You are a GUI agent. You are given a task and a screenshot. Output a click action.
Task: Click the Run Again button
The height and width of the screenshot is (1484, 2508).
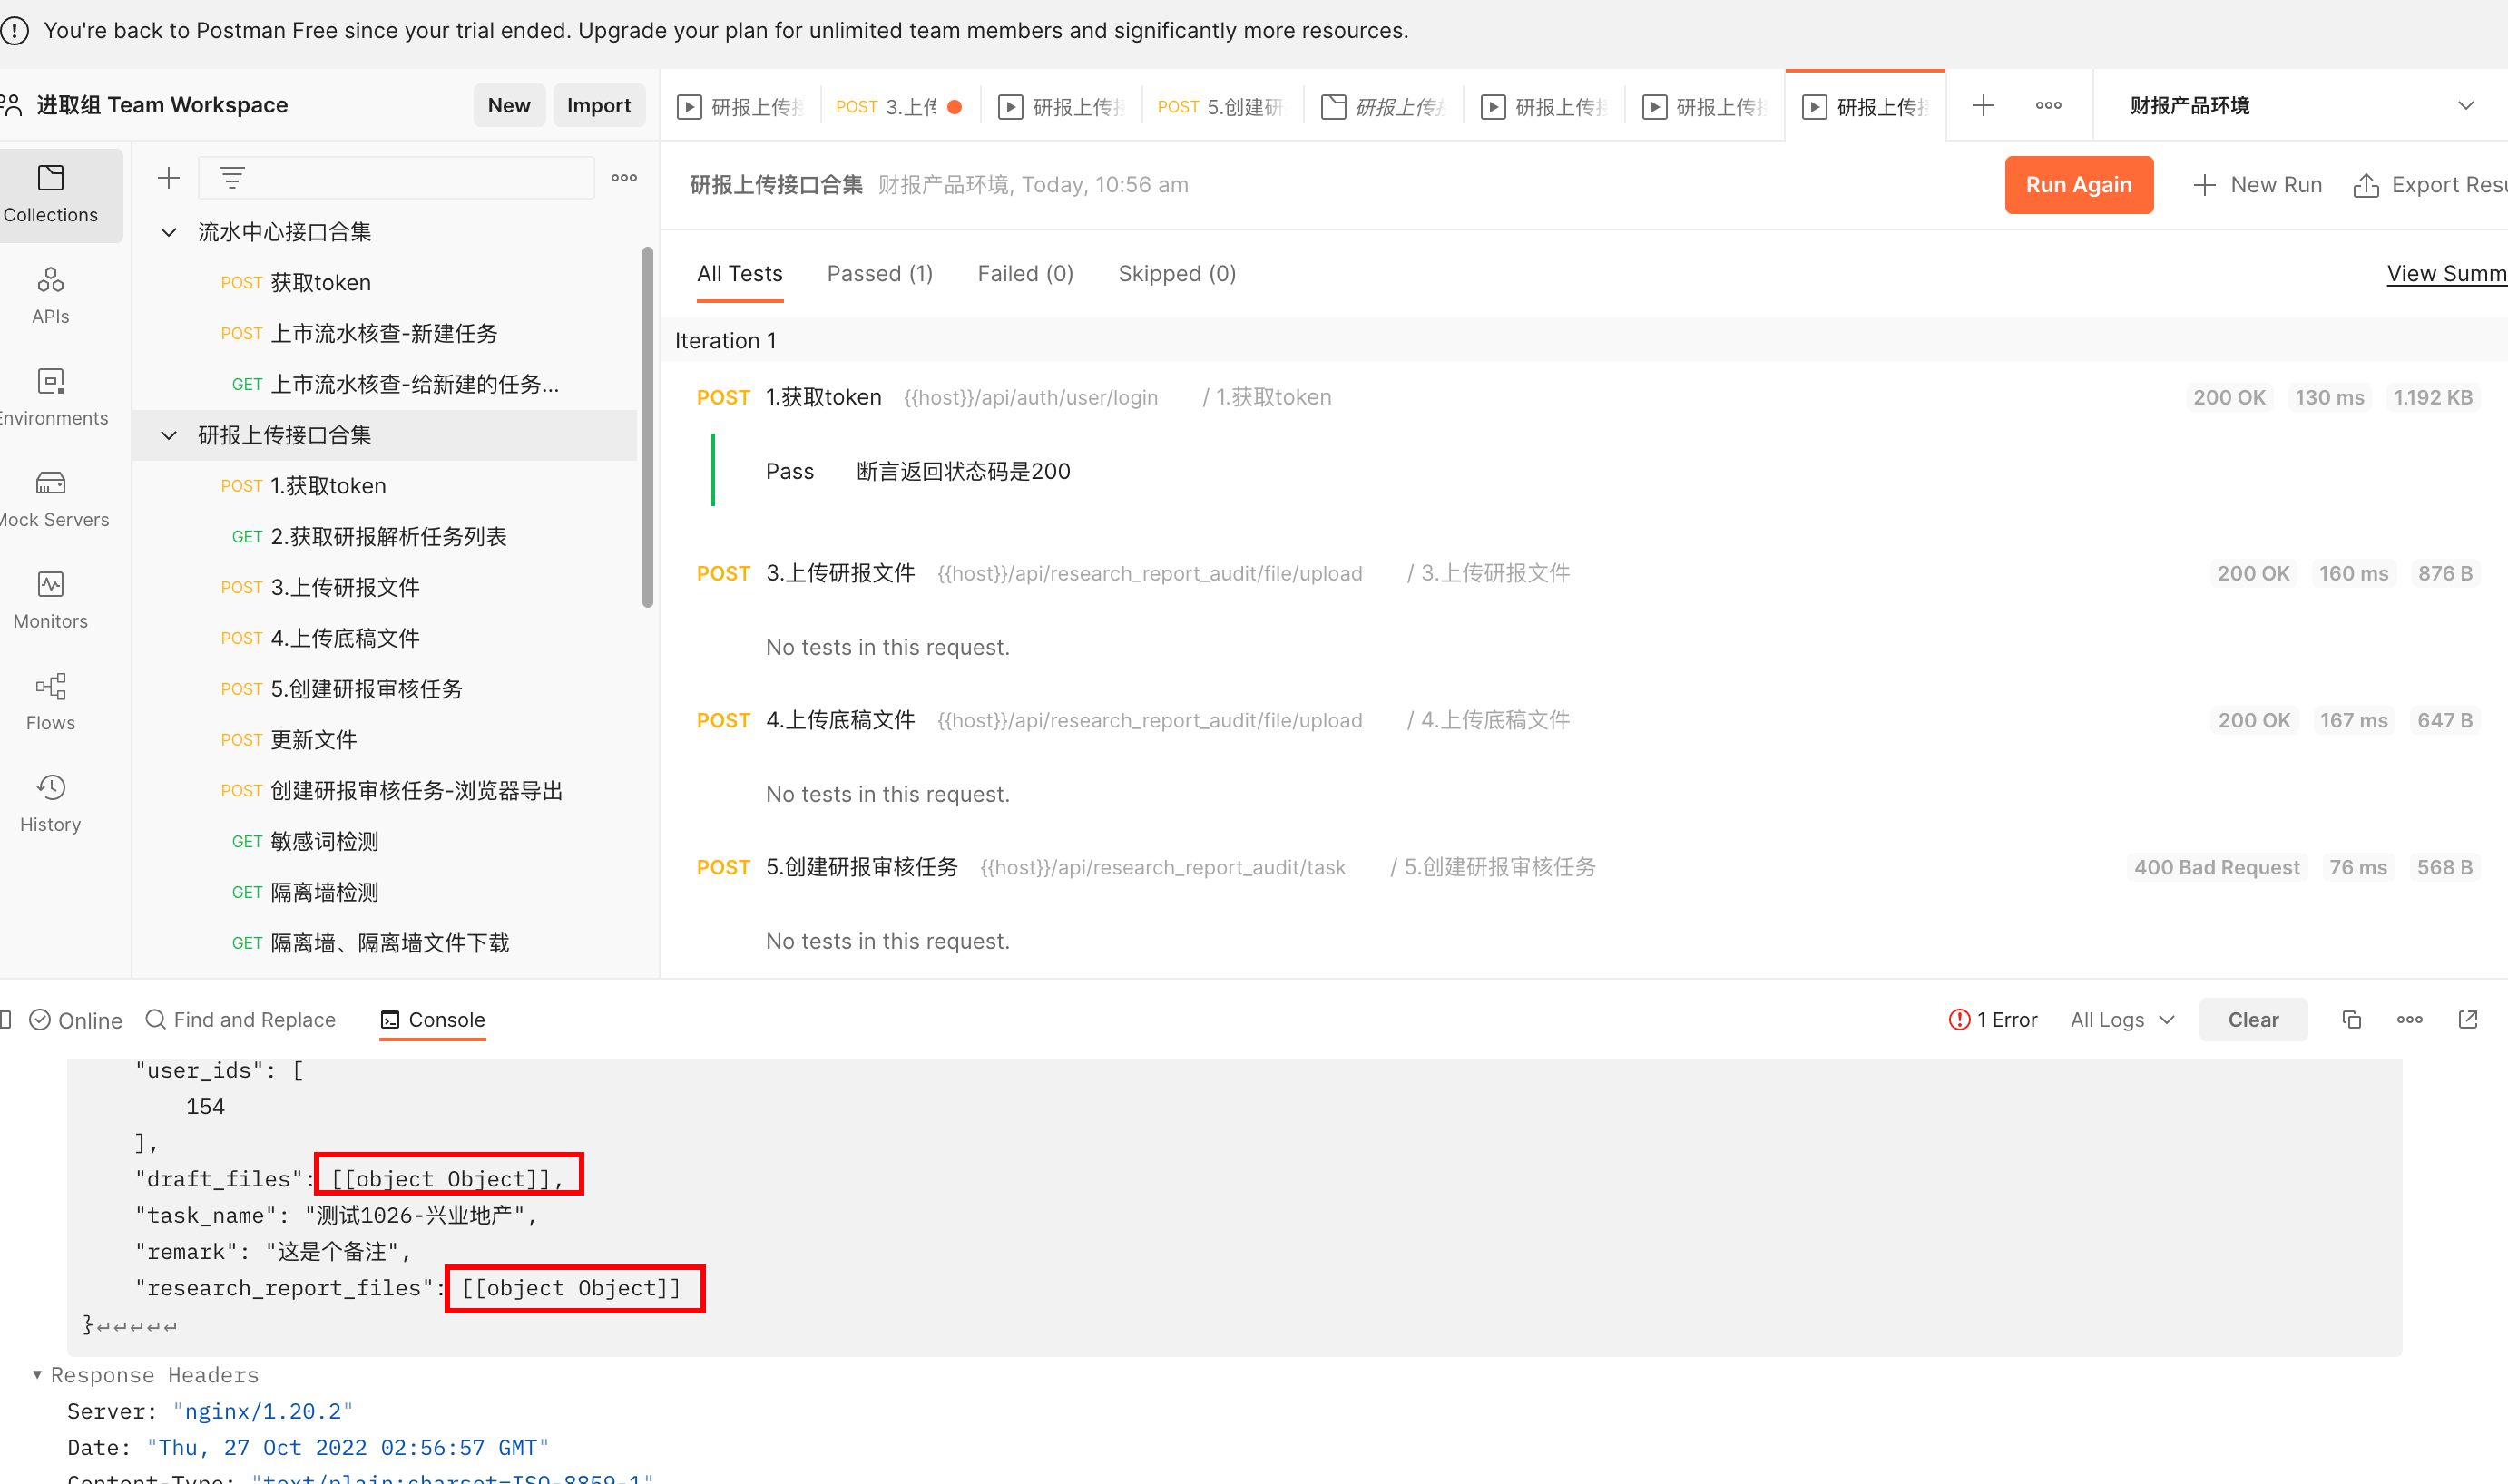coord(2079,184)
